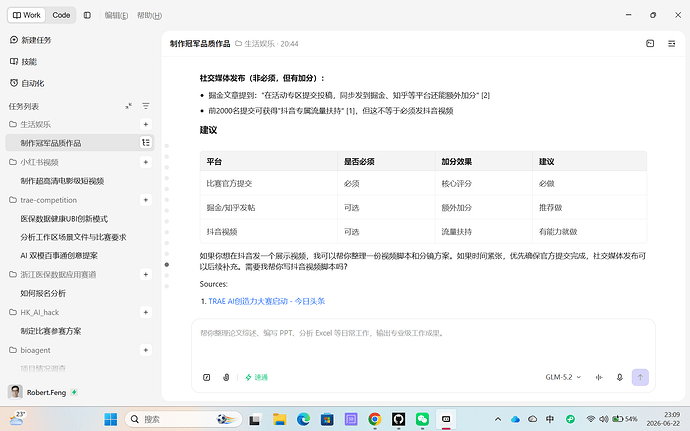Show hidden system tray icons
Screen dimensions: 690x431
pyautogui.click(x=498, y=419)
